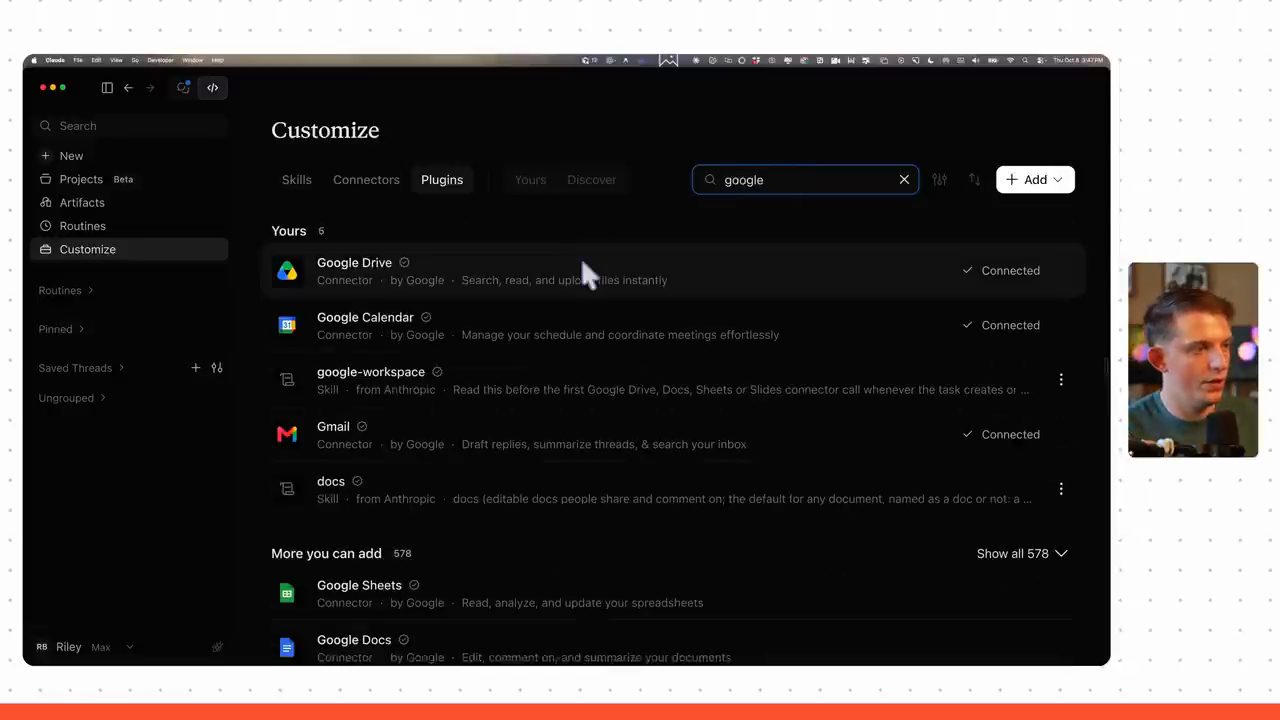
Task: Go back with the left arrow
Action: [128, 88]
